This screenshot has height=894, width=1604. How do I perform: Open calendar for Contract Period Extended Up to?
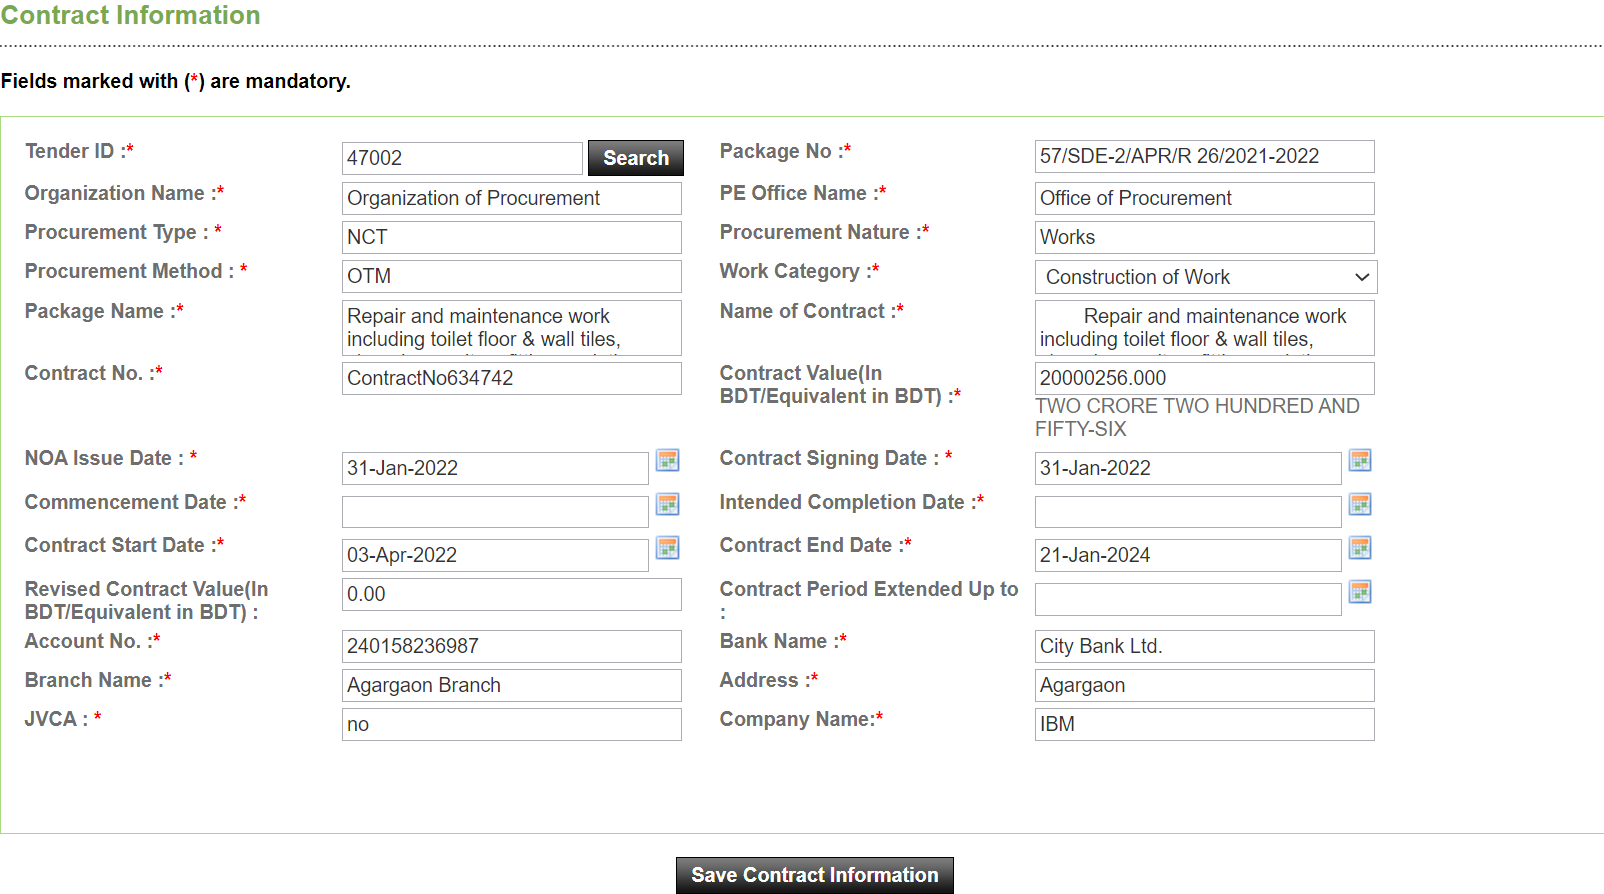pos(1360,592)
